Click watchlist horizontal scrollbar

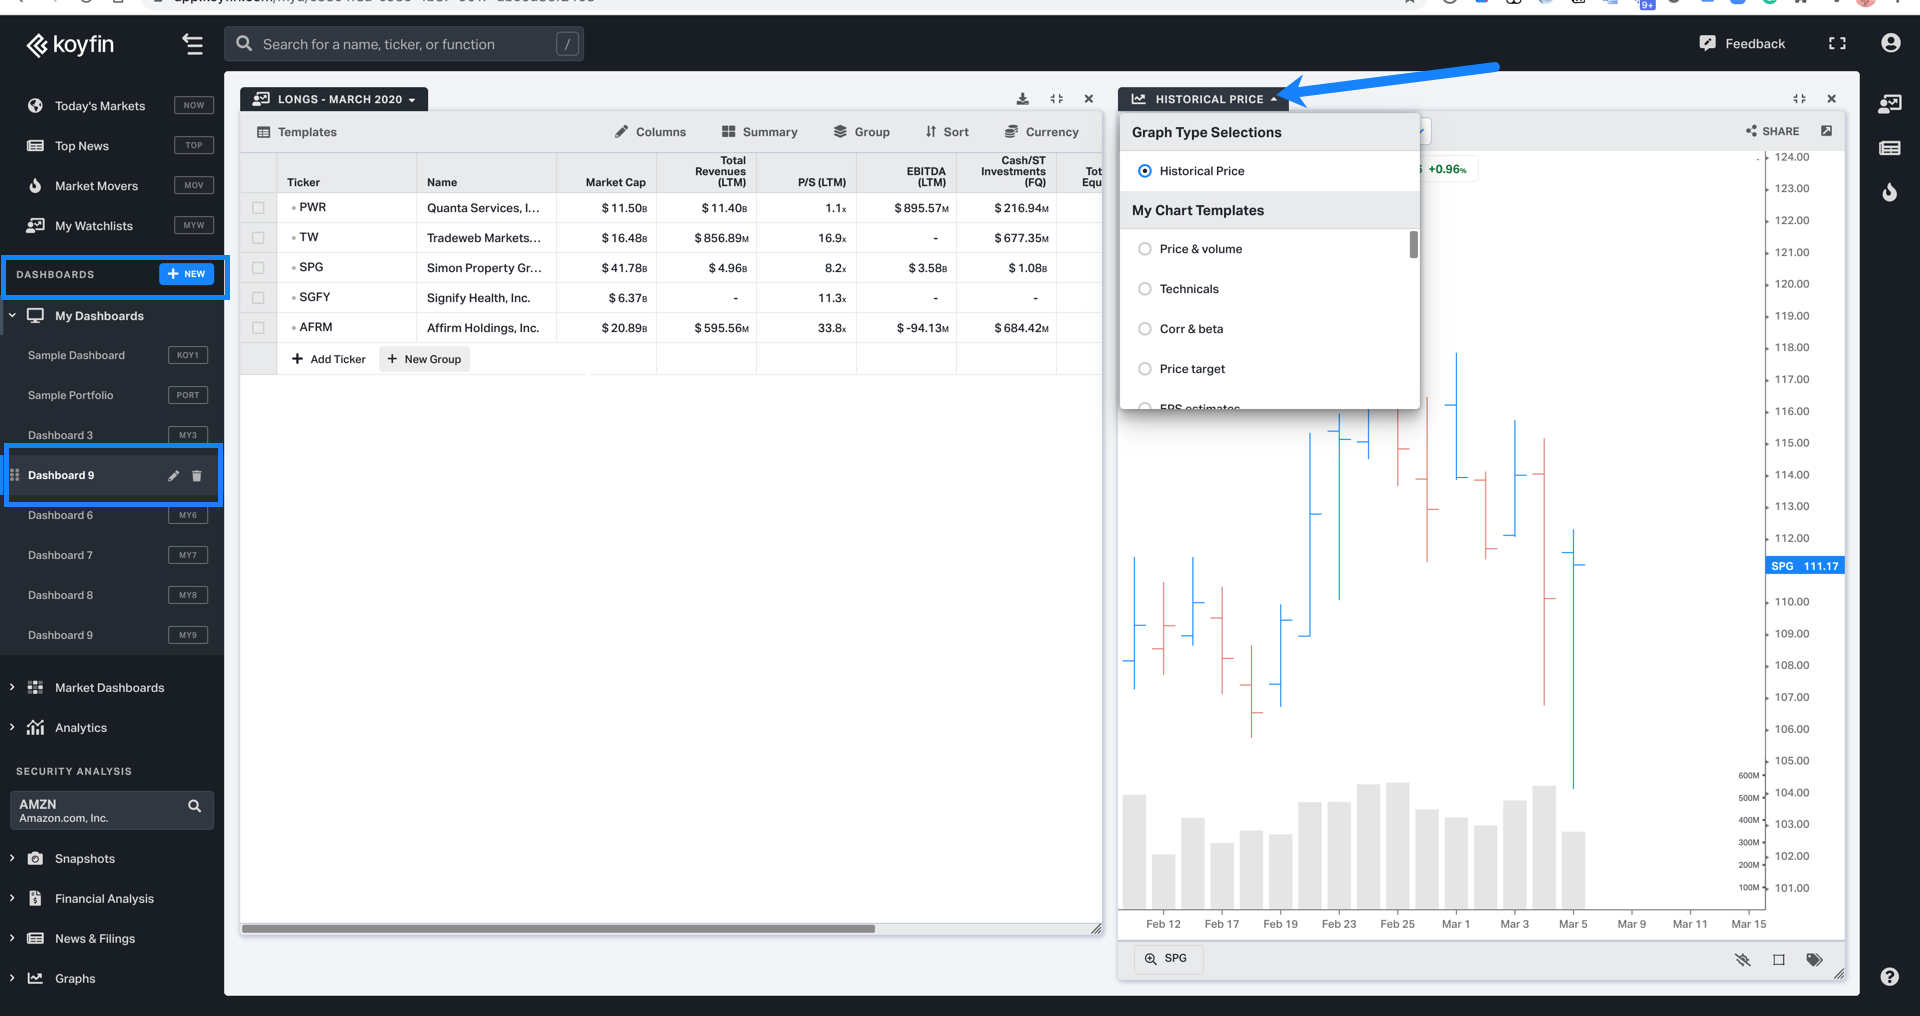558,929
